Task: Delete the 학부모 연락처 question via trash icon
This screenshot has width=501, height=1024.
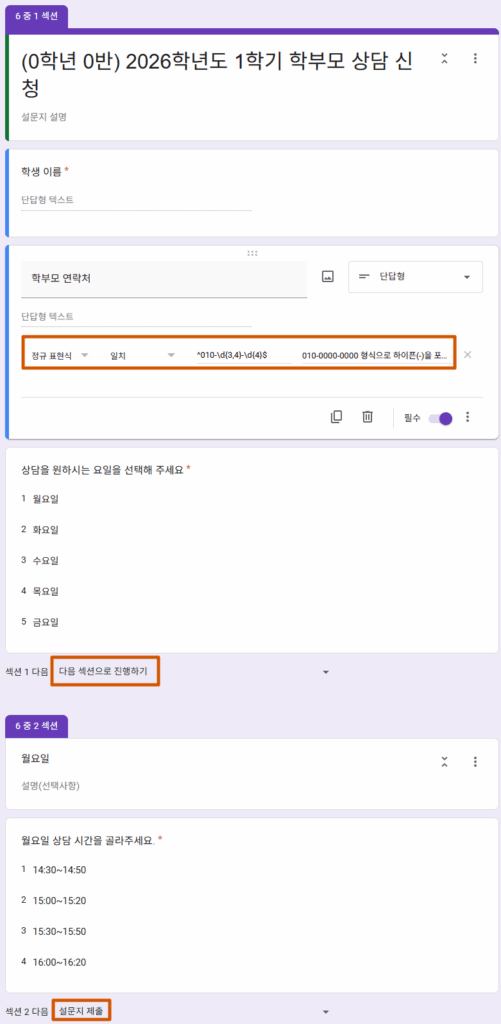Action: coord(368,417)
